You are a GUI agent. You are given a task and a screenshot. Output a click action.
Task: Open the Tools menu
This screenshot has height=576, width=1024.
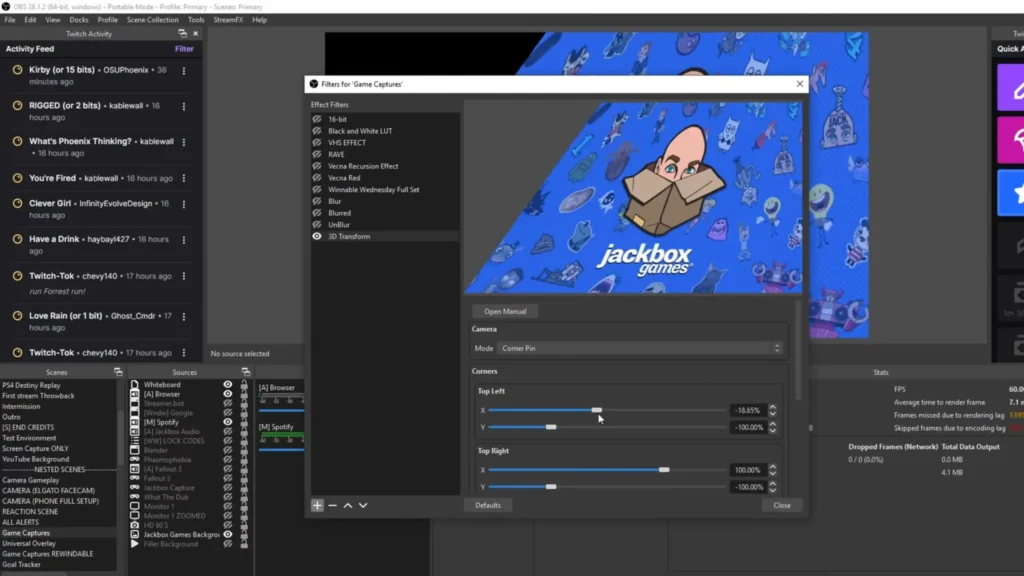click(196, 20)
